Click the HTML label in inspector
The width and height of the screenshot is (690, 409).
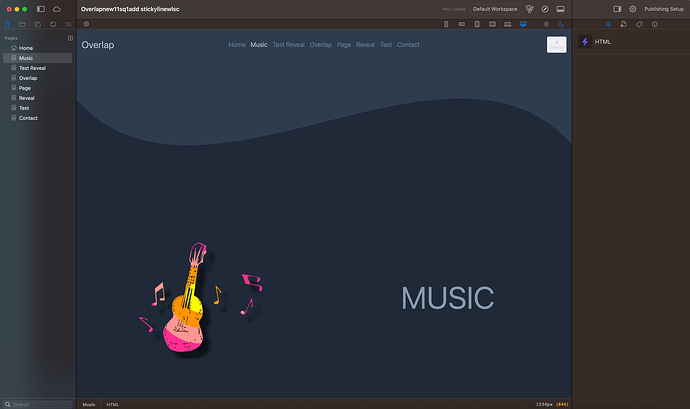pos(602,42)
